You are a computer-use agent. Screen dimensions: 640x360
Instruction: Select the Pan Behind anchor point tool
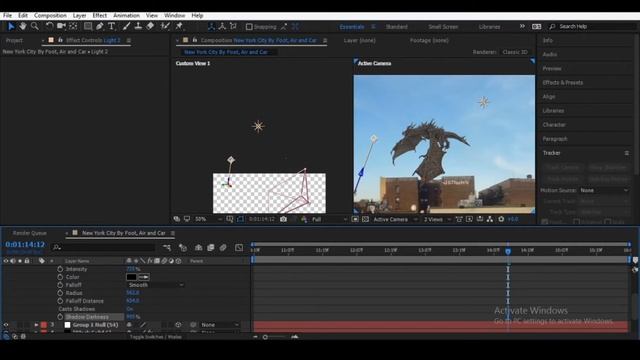pyautogui.click(x=73, y=27)
